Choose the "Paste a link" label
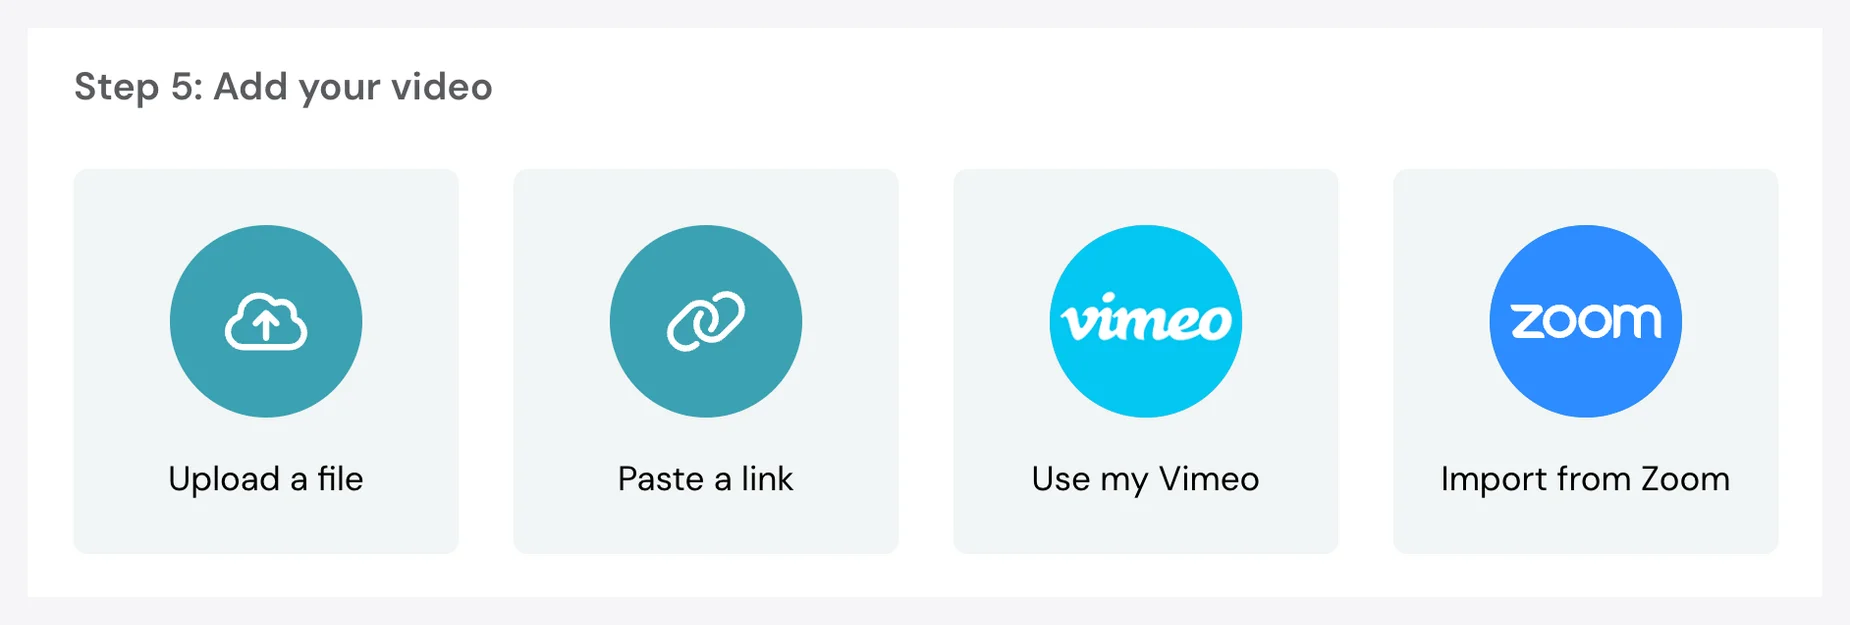The width and height of the screenshot is (1850, 625). point(706,479)
